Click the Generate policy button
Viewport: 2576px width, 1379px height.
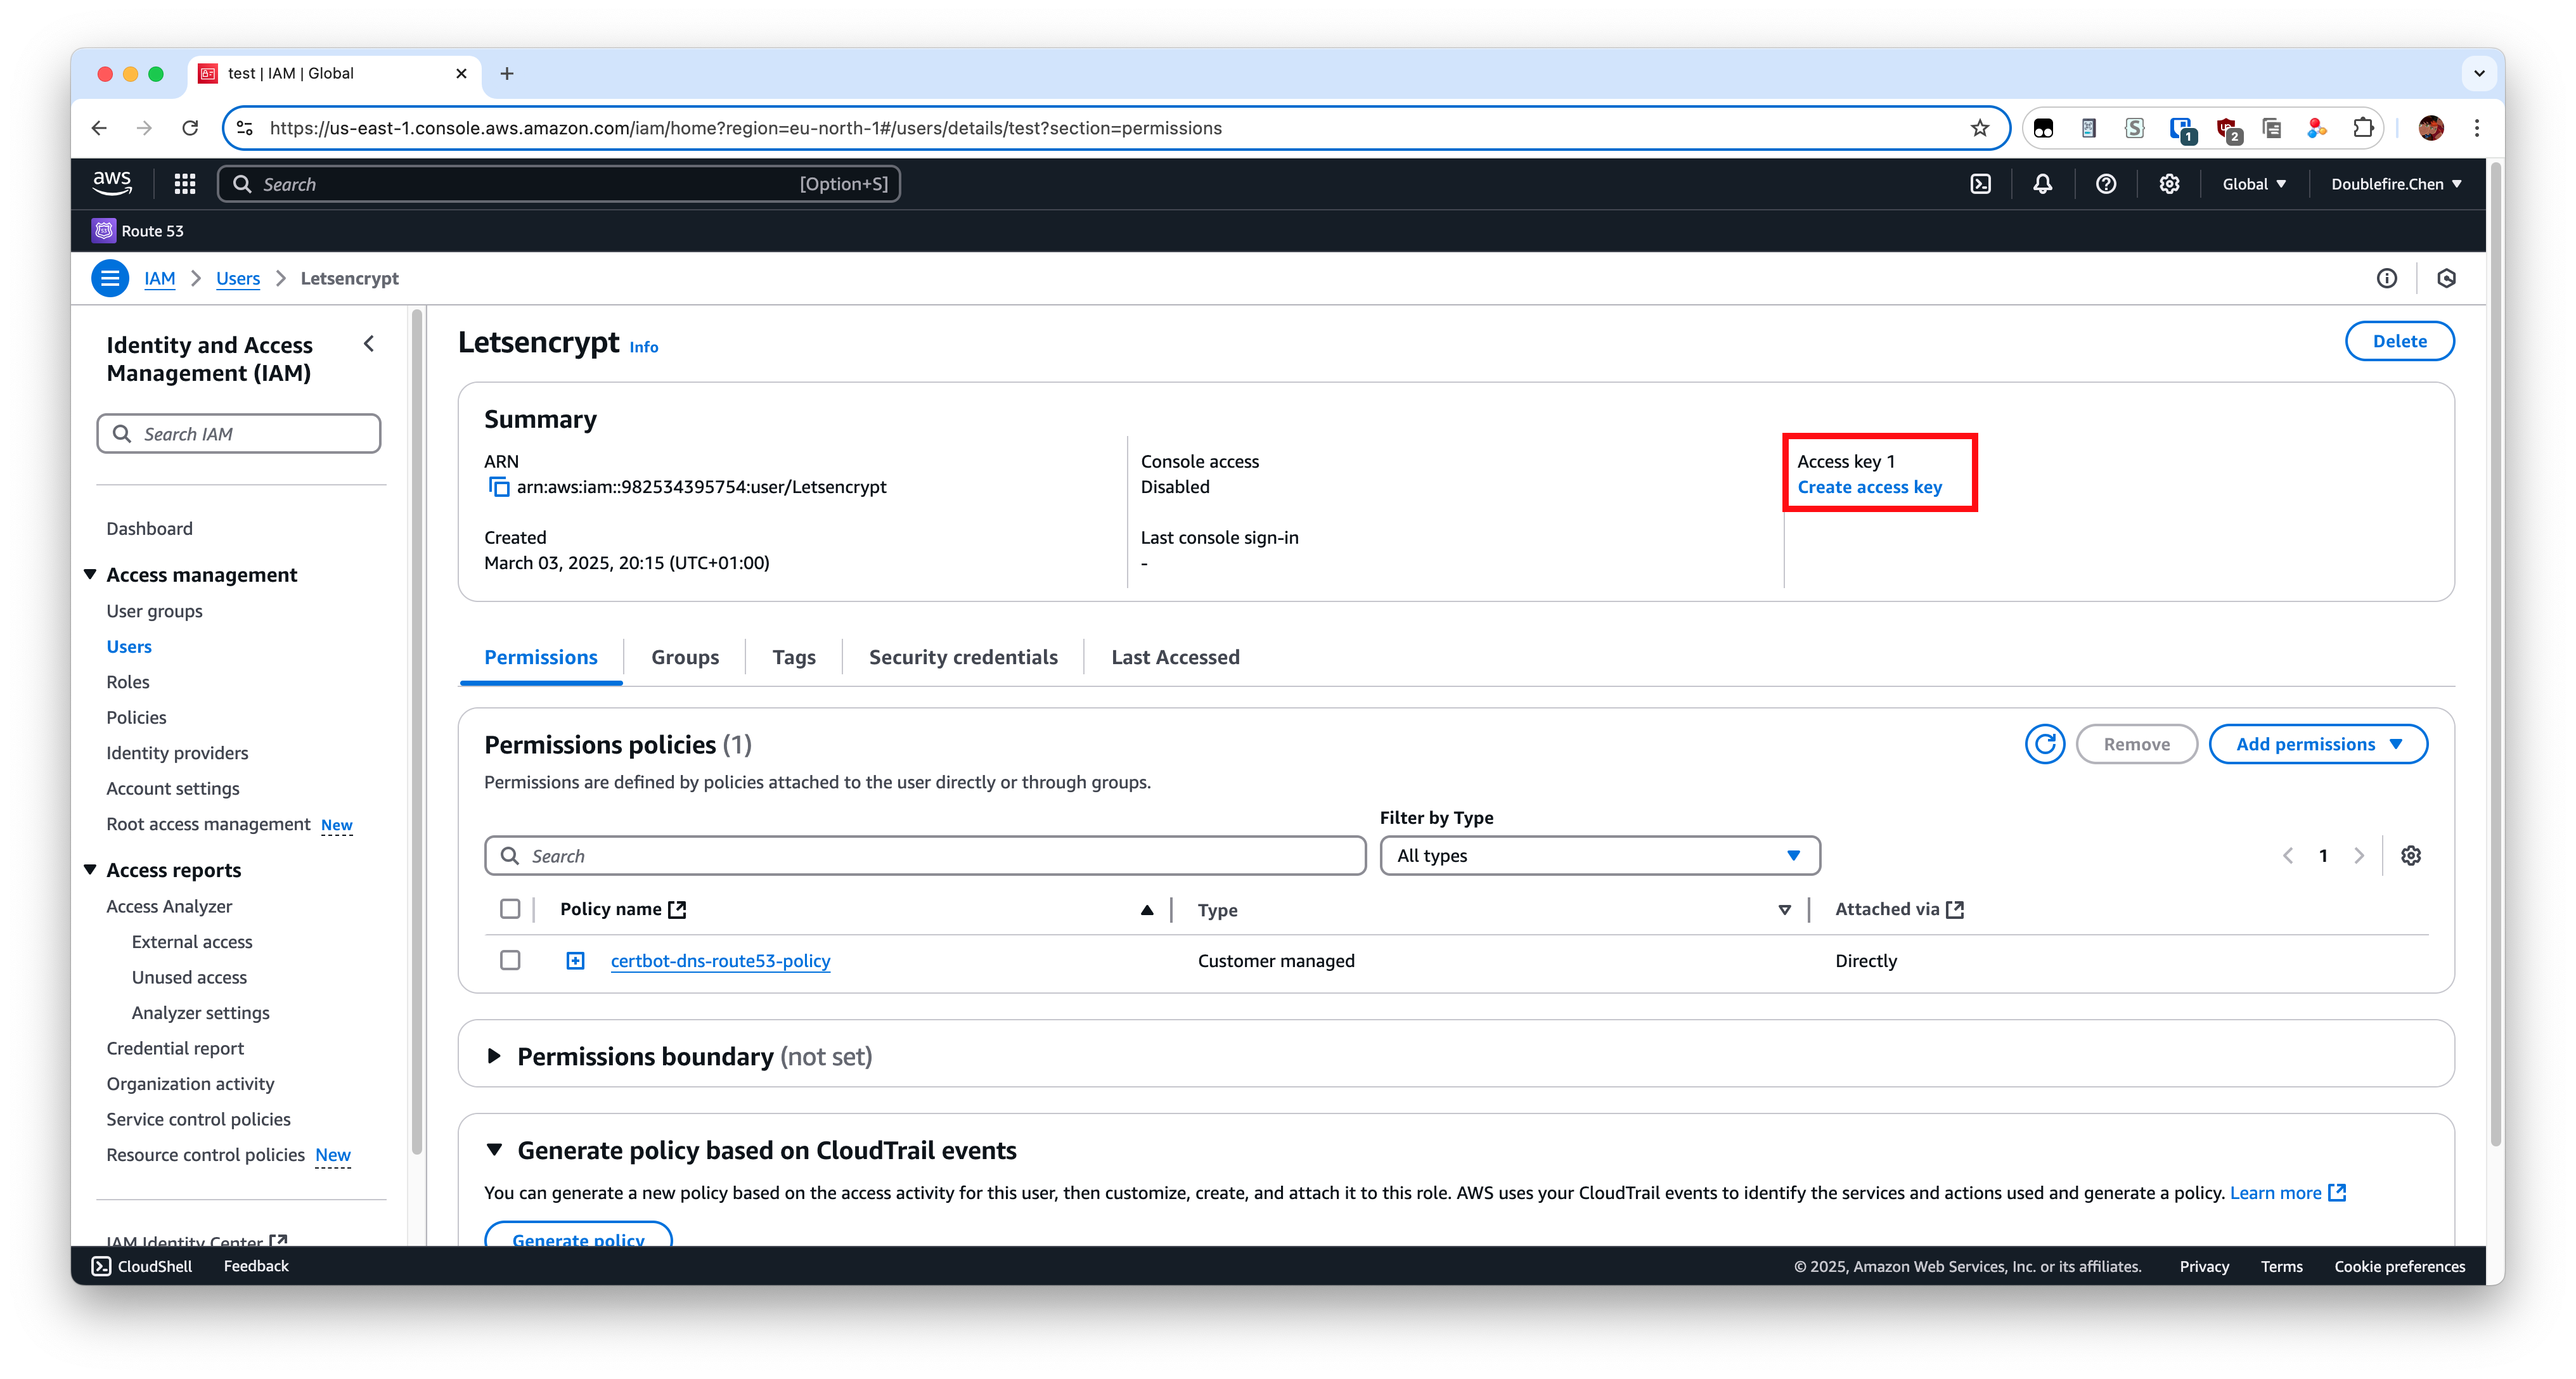[578, 1234]
